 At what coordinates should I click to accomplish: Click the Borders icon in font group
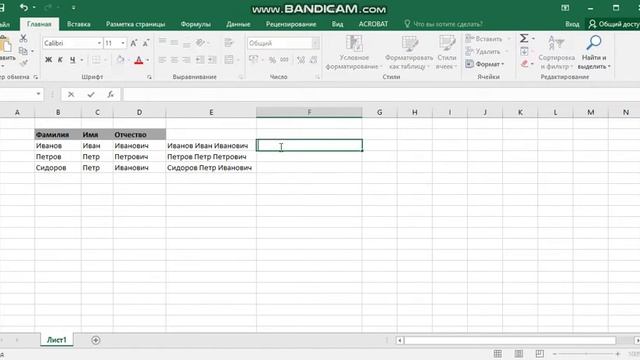click(x=96, y=60)
